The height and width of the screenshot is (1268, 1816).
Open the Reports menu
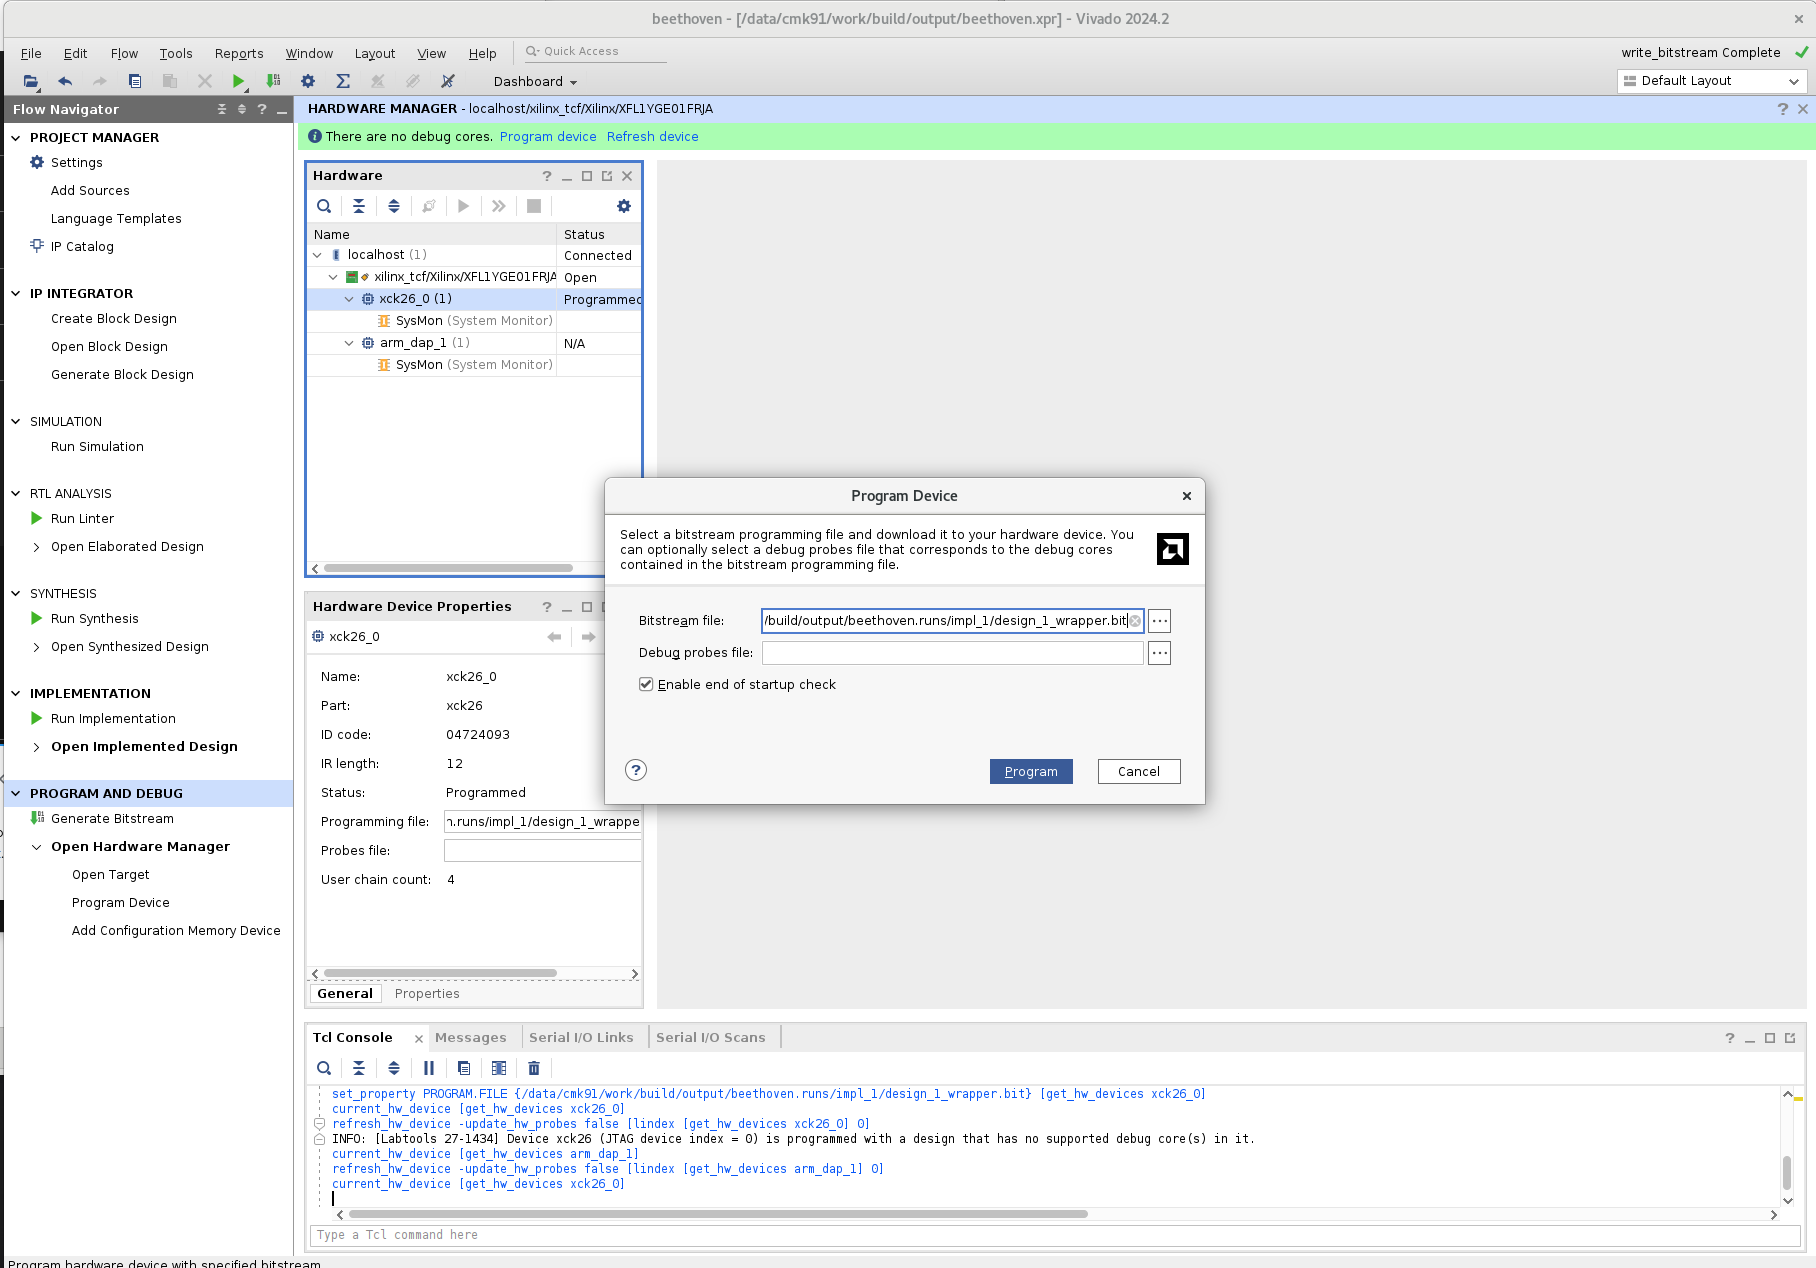tap(239, 54)
